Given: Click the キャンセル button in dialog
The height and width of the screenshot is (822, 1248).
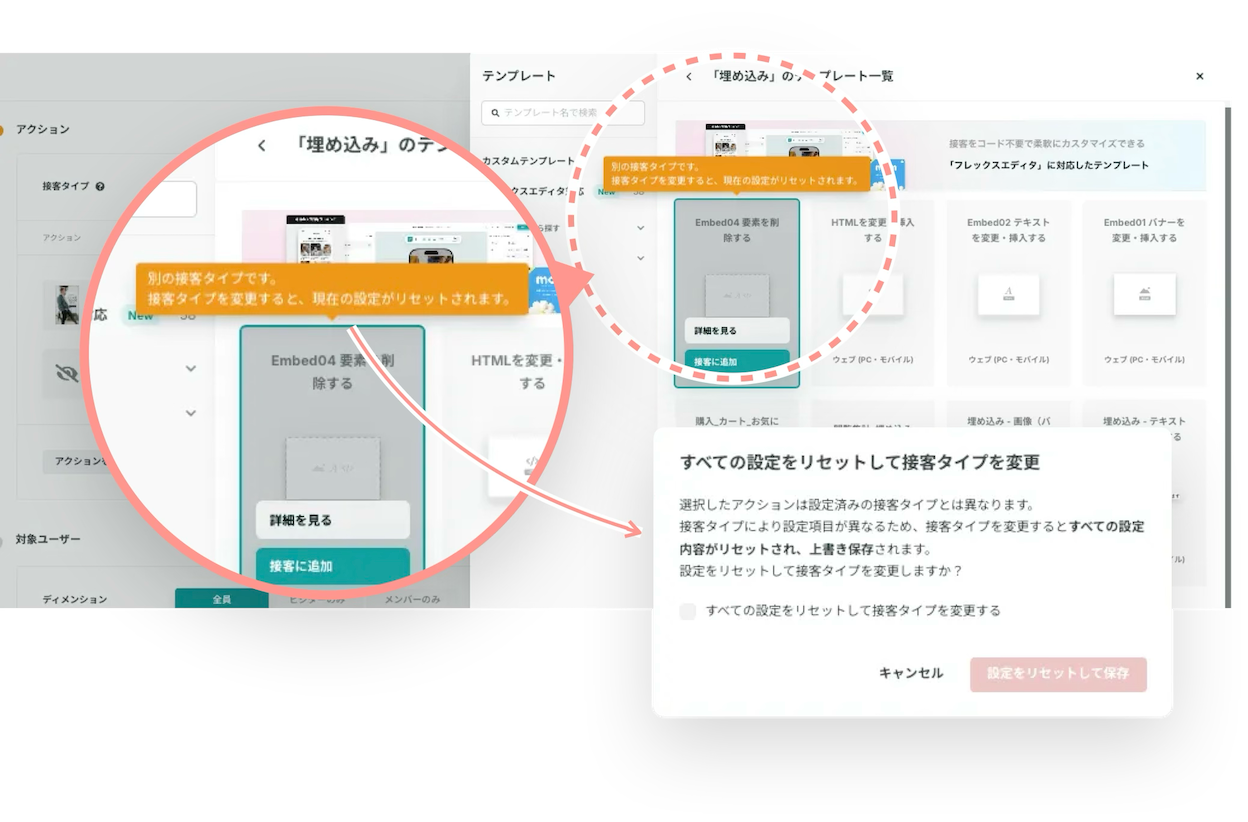Looking at the screenshot, I should 911,673.
